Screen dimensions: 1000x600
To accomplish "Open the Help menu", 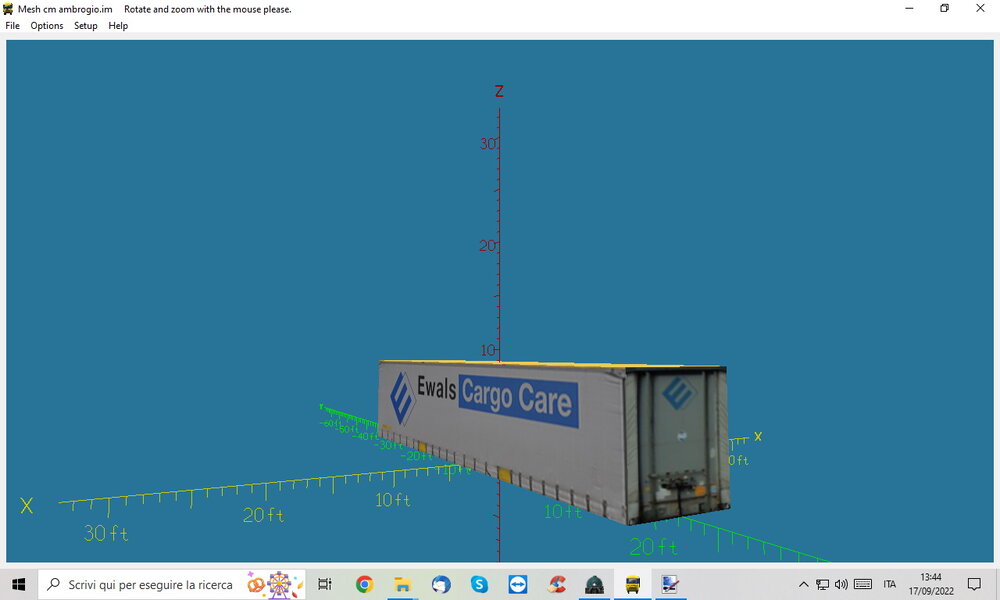I will point(118,26).
